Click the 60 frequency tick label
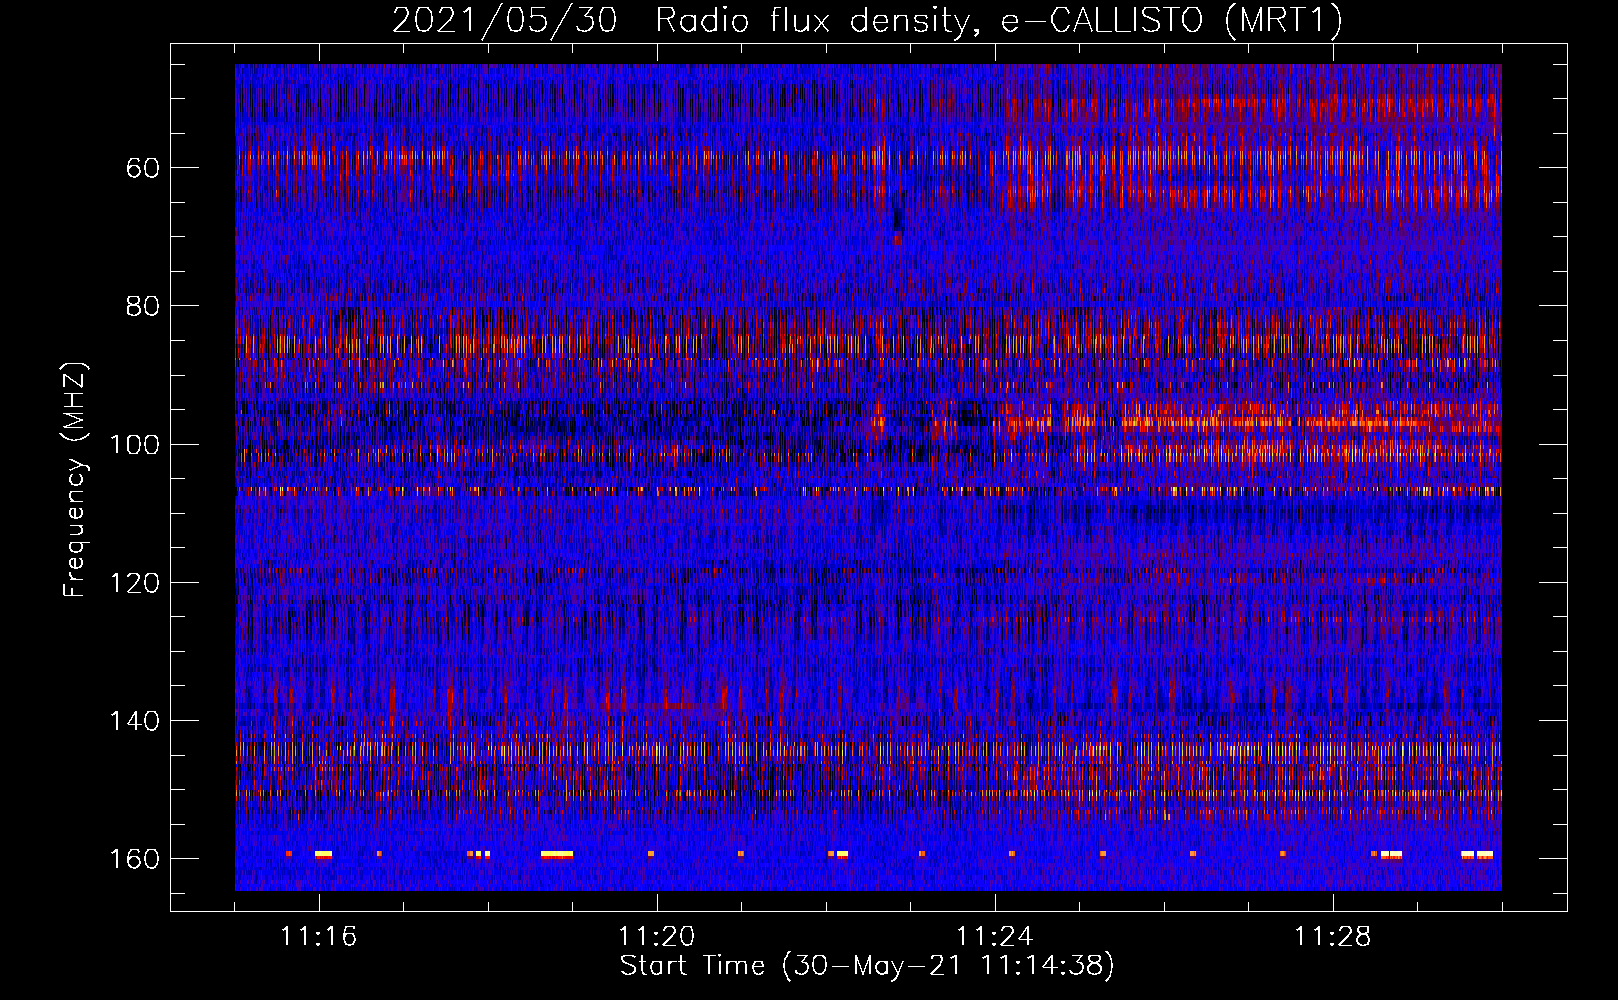The width and height of the screenshot is (1618, 1000). point(143,167)
